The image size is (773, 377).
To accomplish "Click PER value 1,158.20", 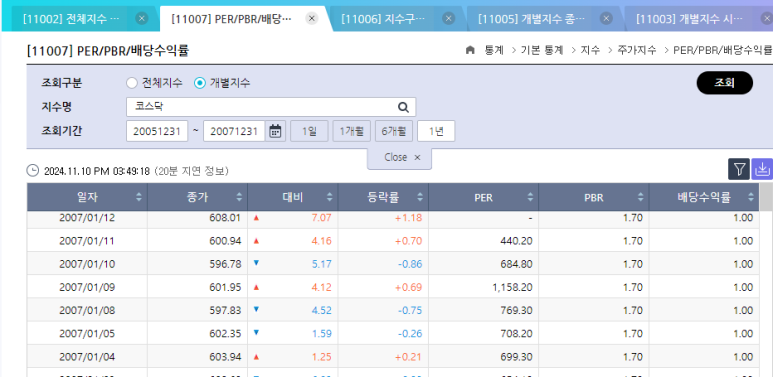I will (x=512, y=287).
